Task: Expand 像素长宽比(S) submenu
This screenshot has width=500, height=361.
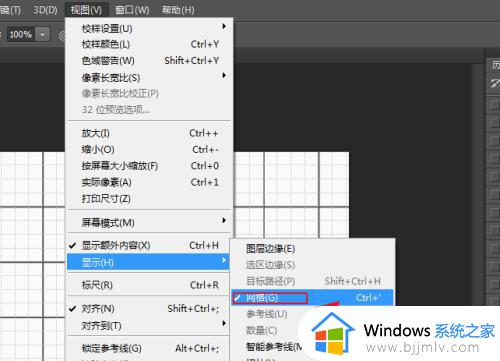Action: (x=149, y=77)
